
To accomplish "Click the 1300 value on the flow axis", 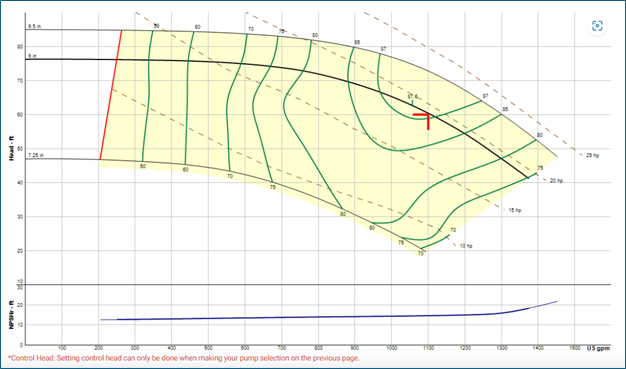I will tap(501, 348).
